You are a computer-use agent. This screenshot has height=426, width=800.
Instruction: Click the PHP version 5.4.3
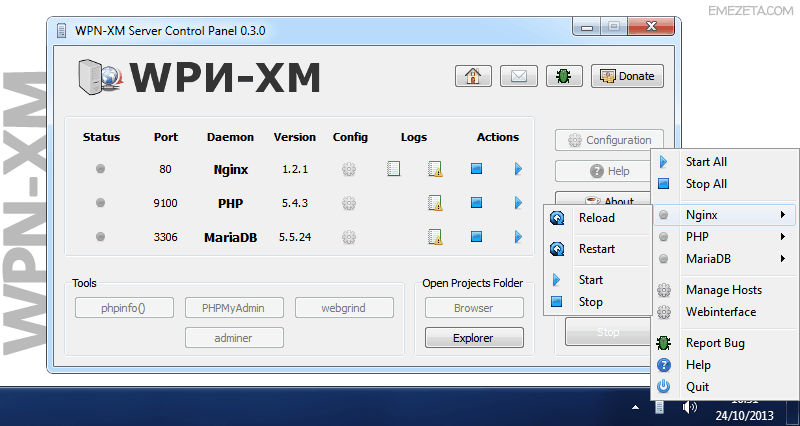point(295,203)
